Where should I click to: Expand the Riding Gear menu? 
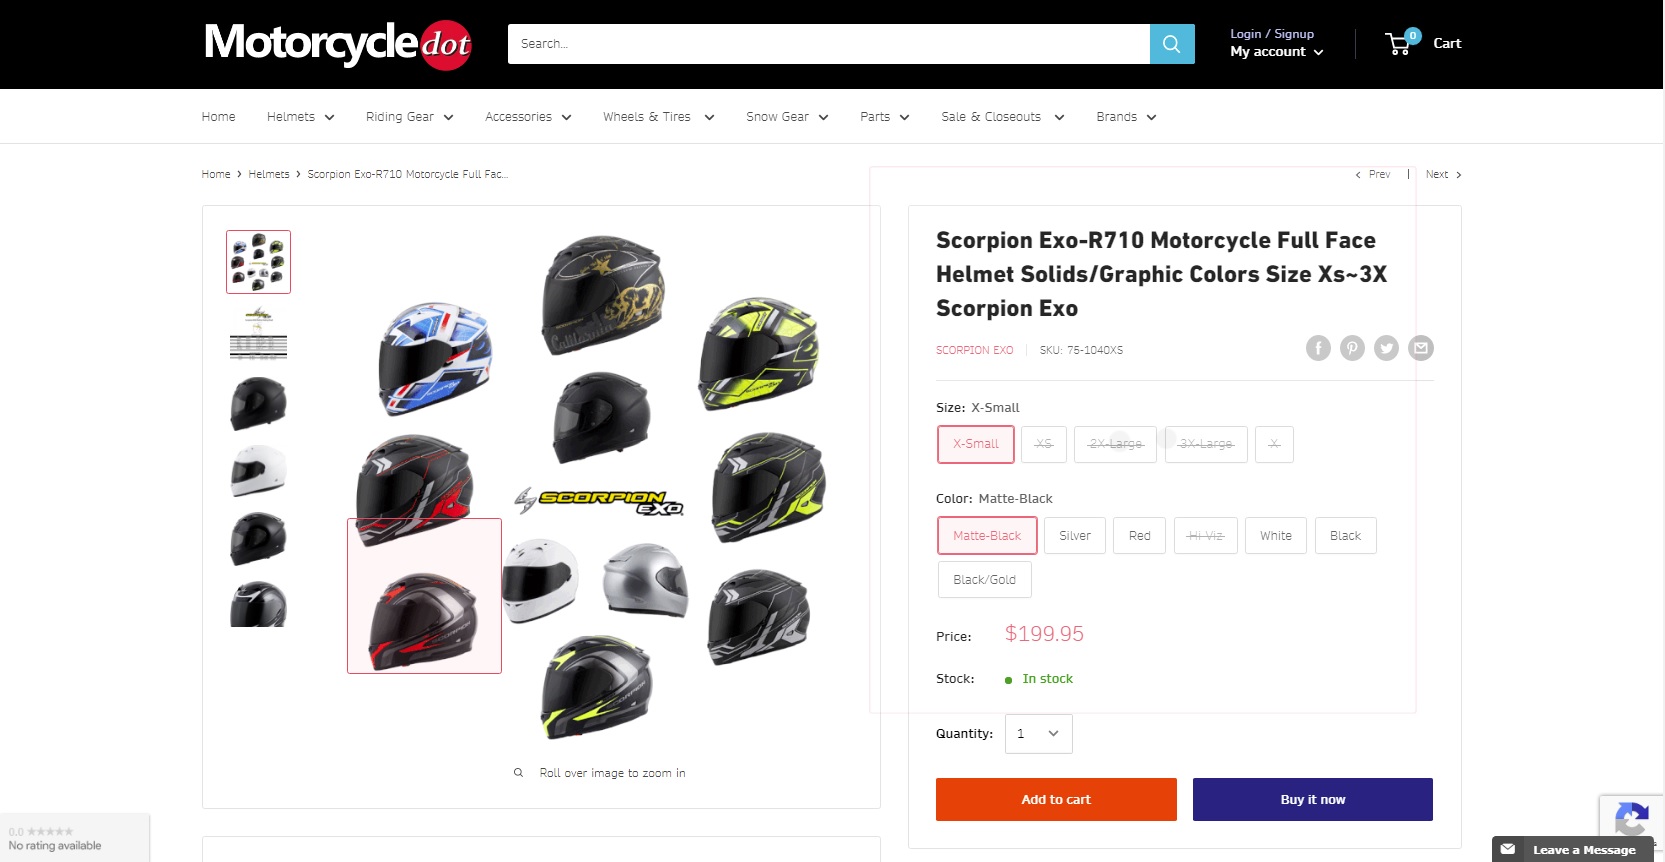coord(409,117)
